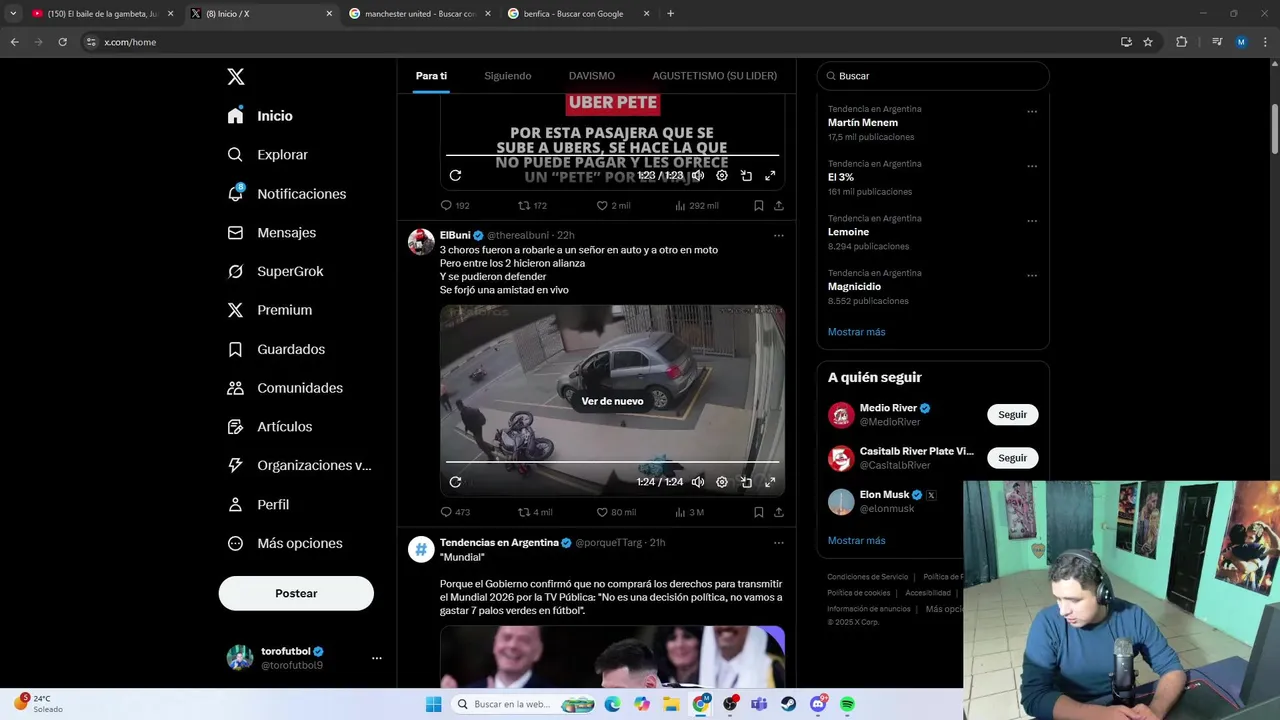The width and height of the screenshot is (1280, 720).
Task: Open Spotify from the taskbar
Action: tap(847, 704)
